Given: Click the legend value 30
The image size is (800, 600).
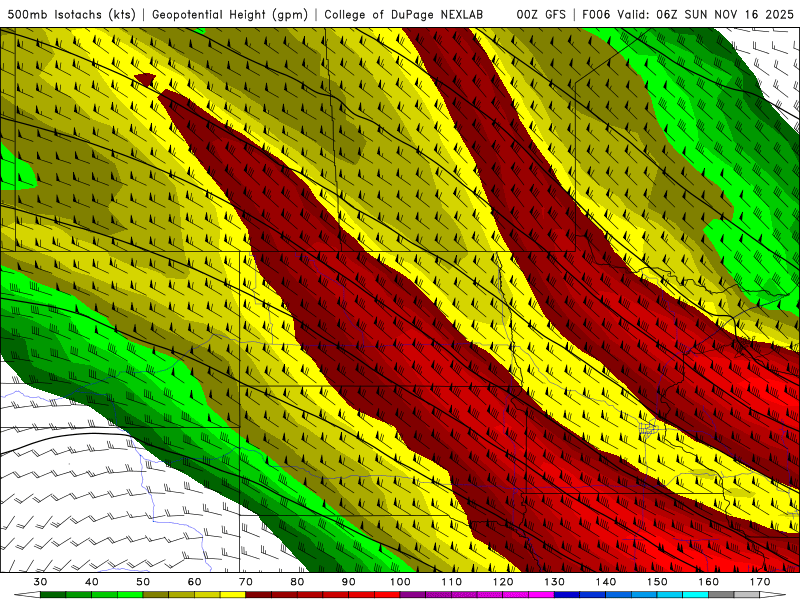Looking at the screenshot, I should point(40,582).
